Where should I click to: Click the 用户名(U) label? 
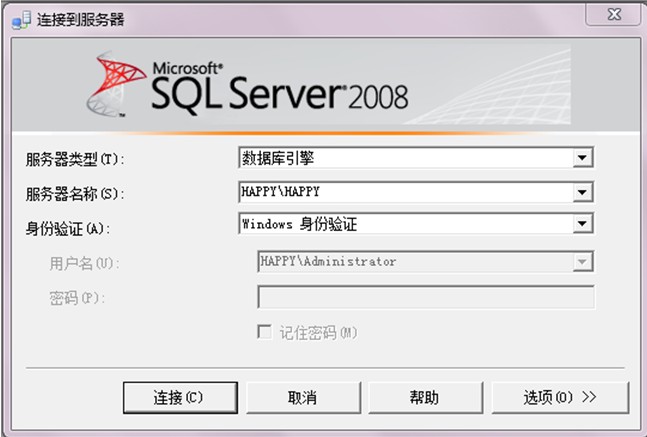point(84,263)
